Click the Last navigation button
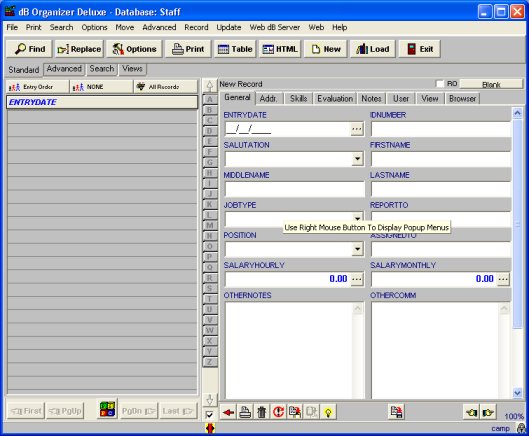529x436 pixels. [x=178, y=411]
